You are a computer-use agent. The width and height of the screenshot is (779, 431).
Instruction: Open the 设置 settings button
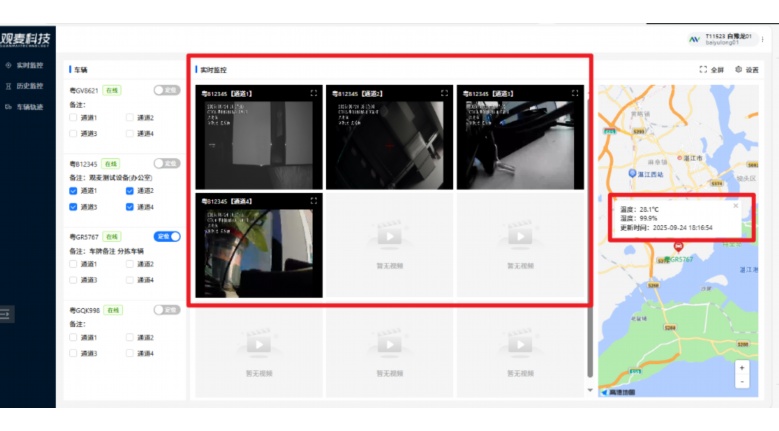point(747,70)
